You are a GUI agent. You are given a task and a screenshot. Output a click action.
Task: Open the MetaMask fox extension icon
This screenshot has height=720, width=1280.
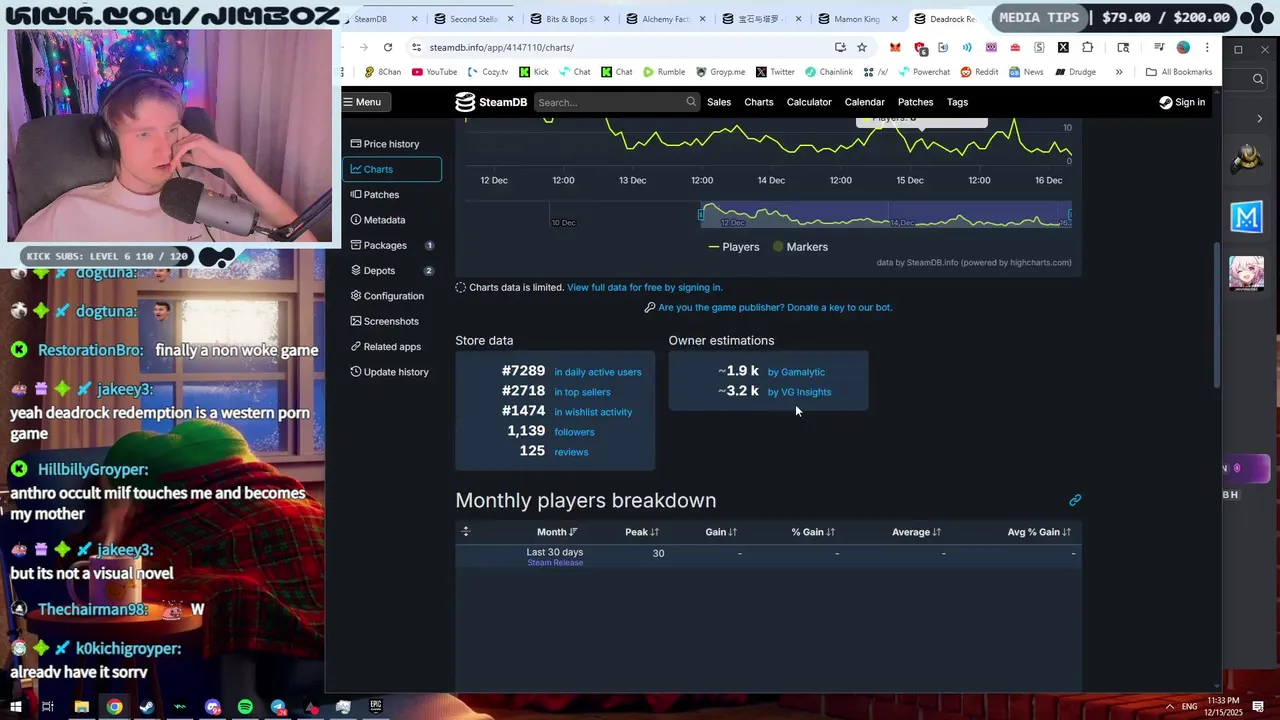pyautogui.click(x=895, y=47)
